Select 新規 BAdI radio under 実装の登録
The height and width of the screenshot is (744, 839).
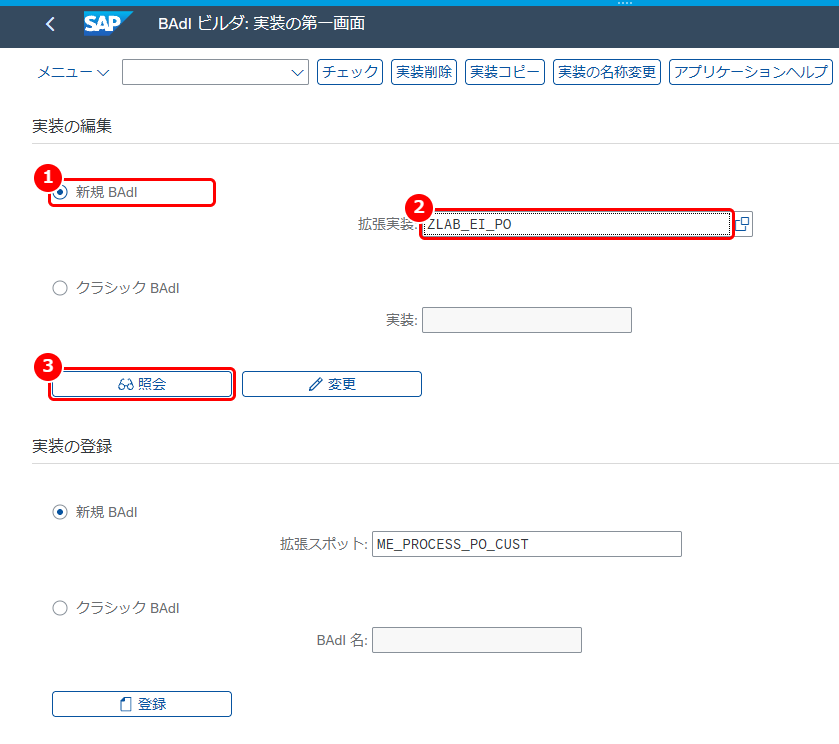60,512
